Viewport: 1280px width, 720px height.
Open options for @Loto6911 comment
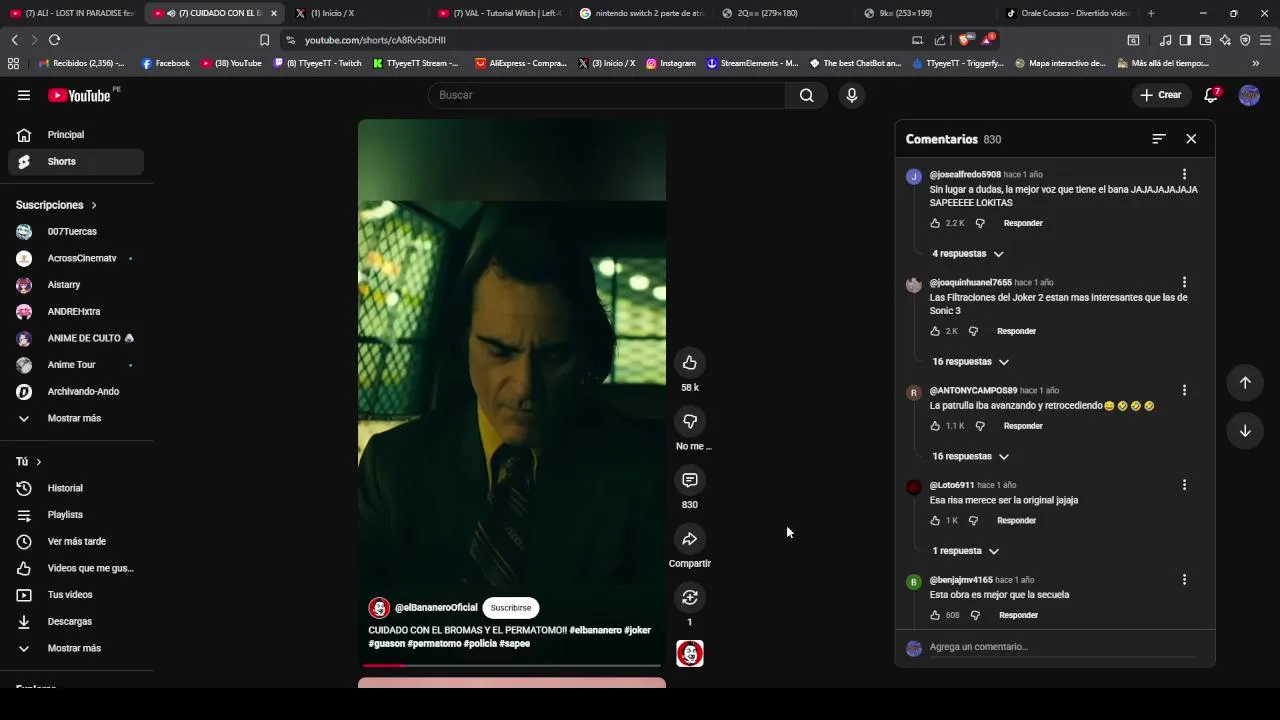point(1184,485)
